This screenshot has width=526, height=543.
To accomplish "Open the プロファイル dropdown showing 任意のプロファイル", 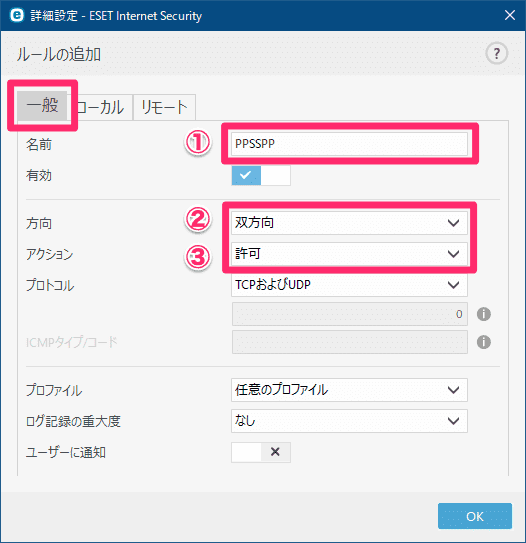I will click(x=349, y=390).
